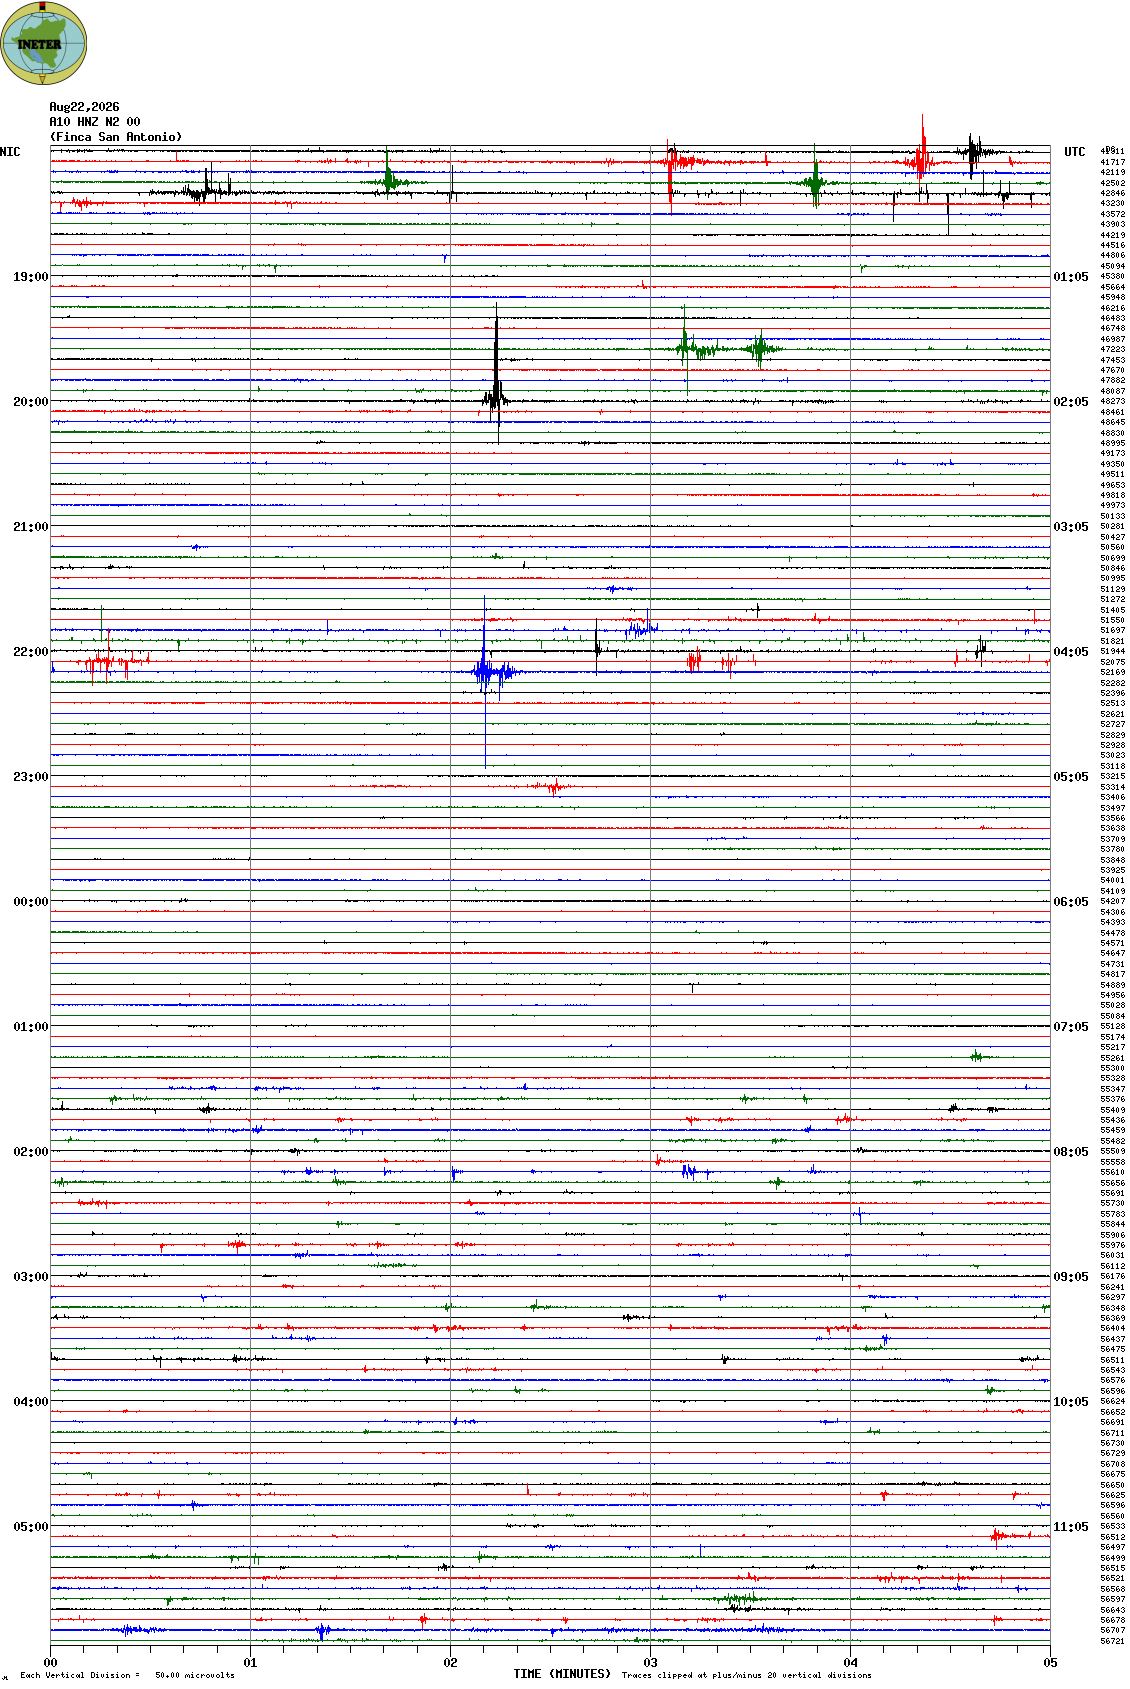1130x1689 pixels.
Task: Click the 00:00 local time label
Action: [x=30, y=902]
